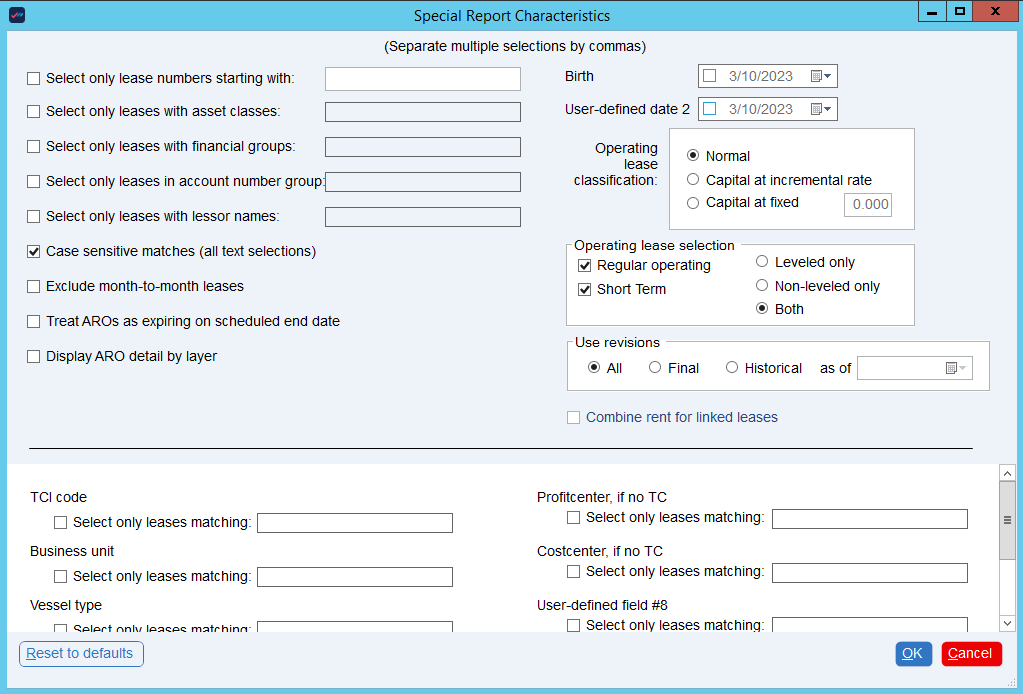Click the Birth date value 3/10/2023
This screenshot has width=1023, height=694.
click(x=761, y=76)
